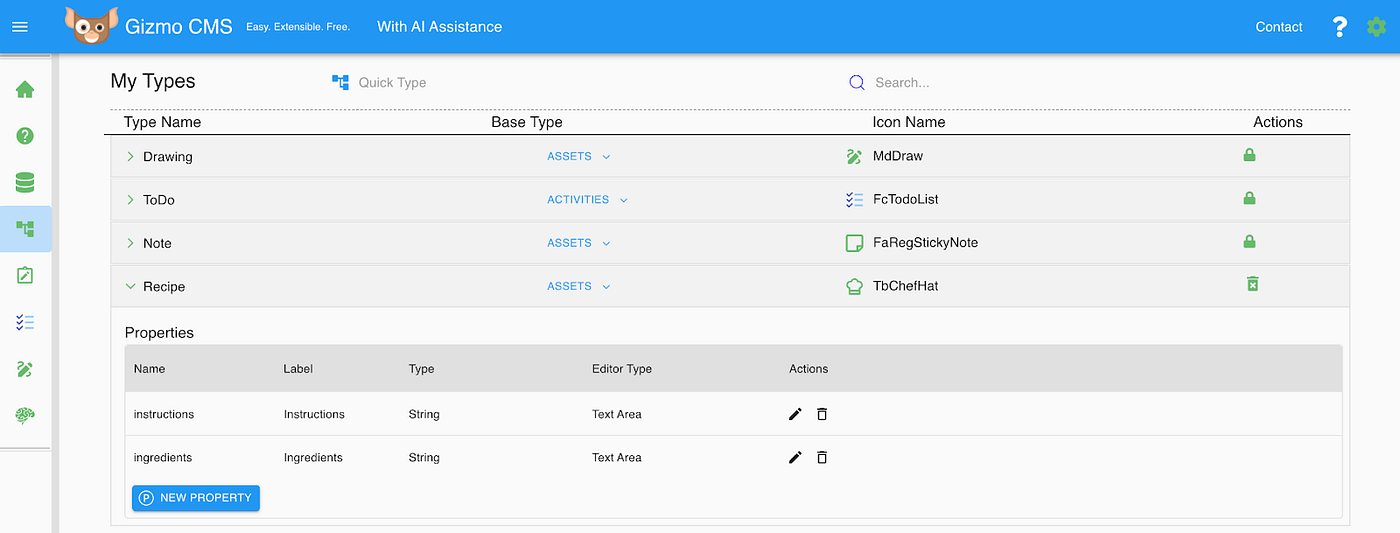This screenshot has width=1400, height=533.
Task: Select the brain AI icon in sidebar
Action: click(25, 415)
